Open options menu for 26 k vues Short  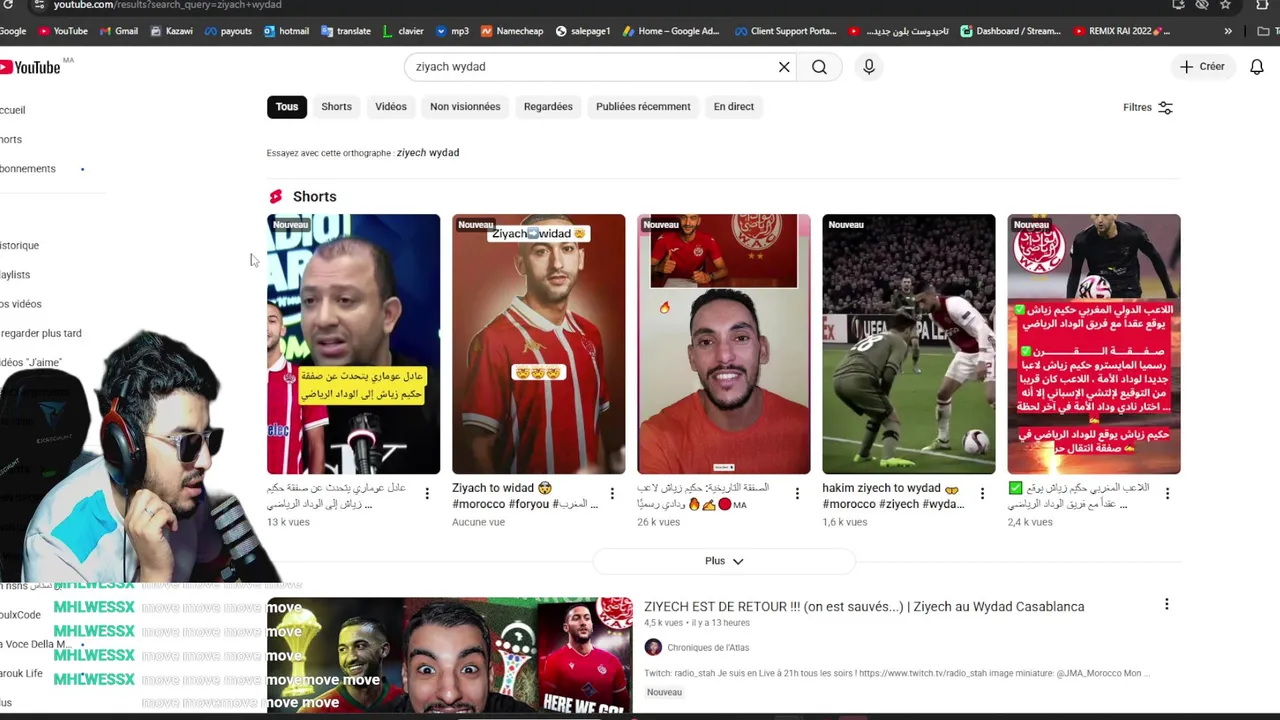pos(797,493)
